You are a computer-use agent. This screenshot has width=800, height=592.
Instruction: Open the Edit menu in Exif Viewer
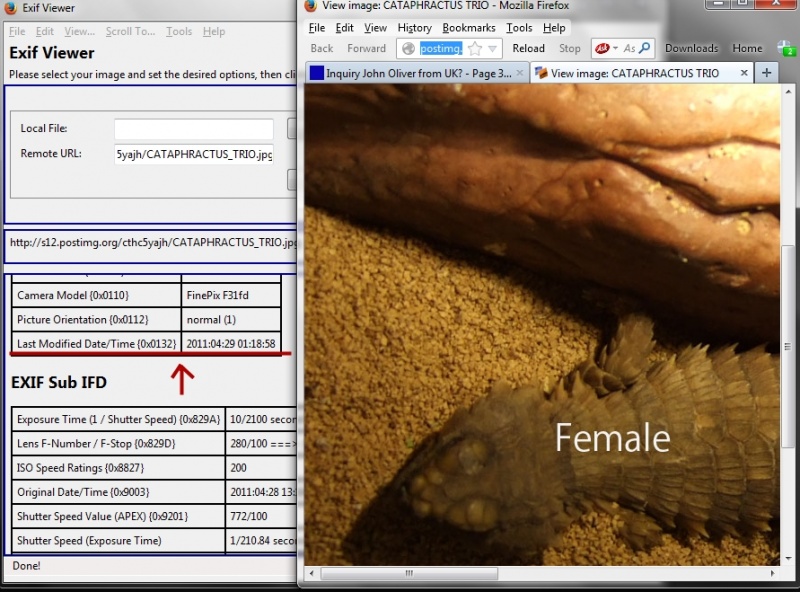[44, 32]
